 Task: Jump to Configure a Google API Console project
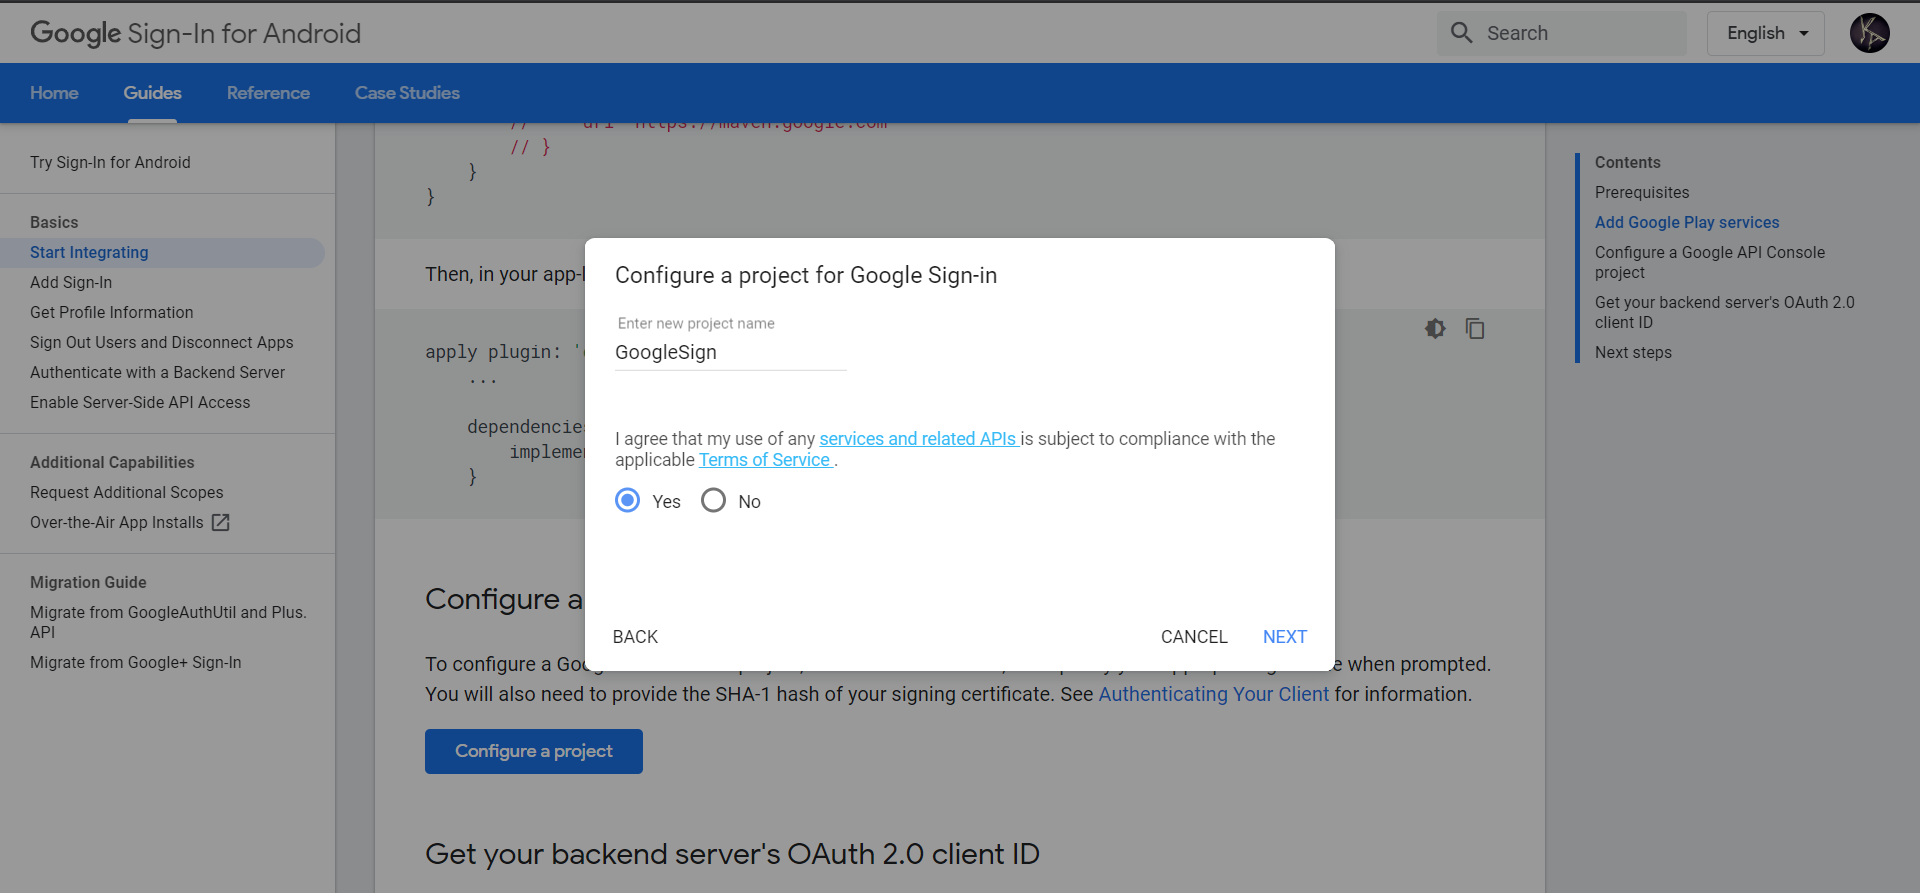pyautogui.click(x=1710, y=262)
